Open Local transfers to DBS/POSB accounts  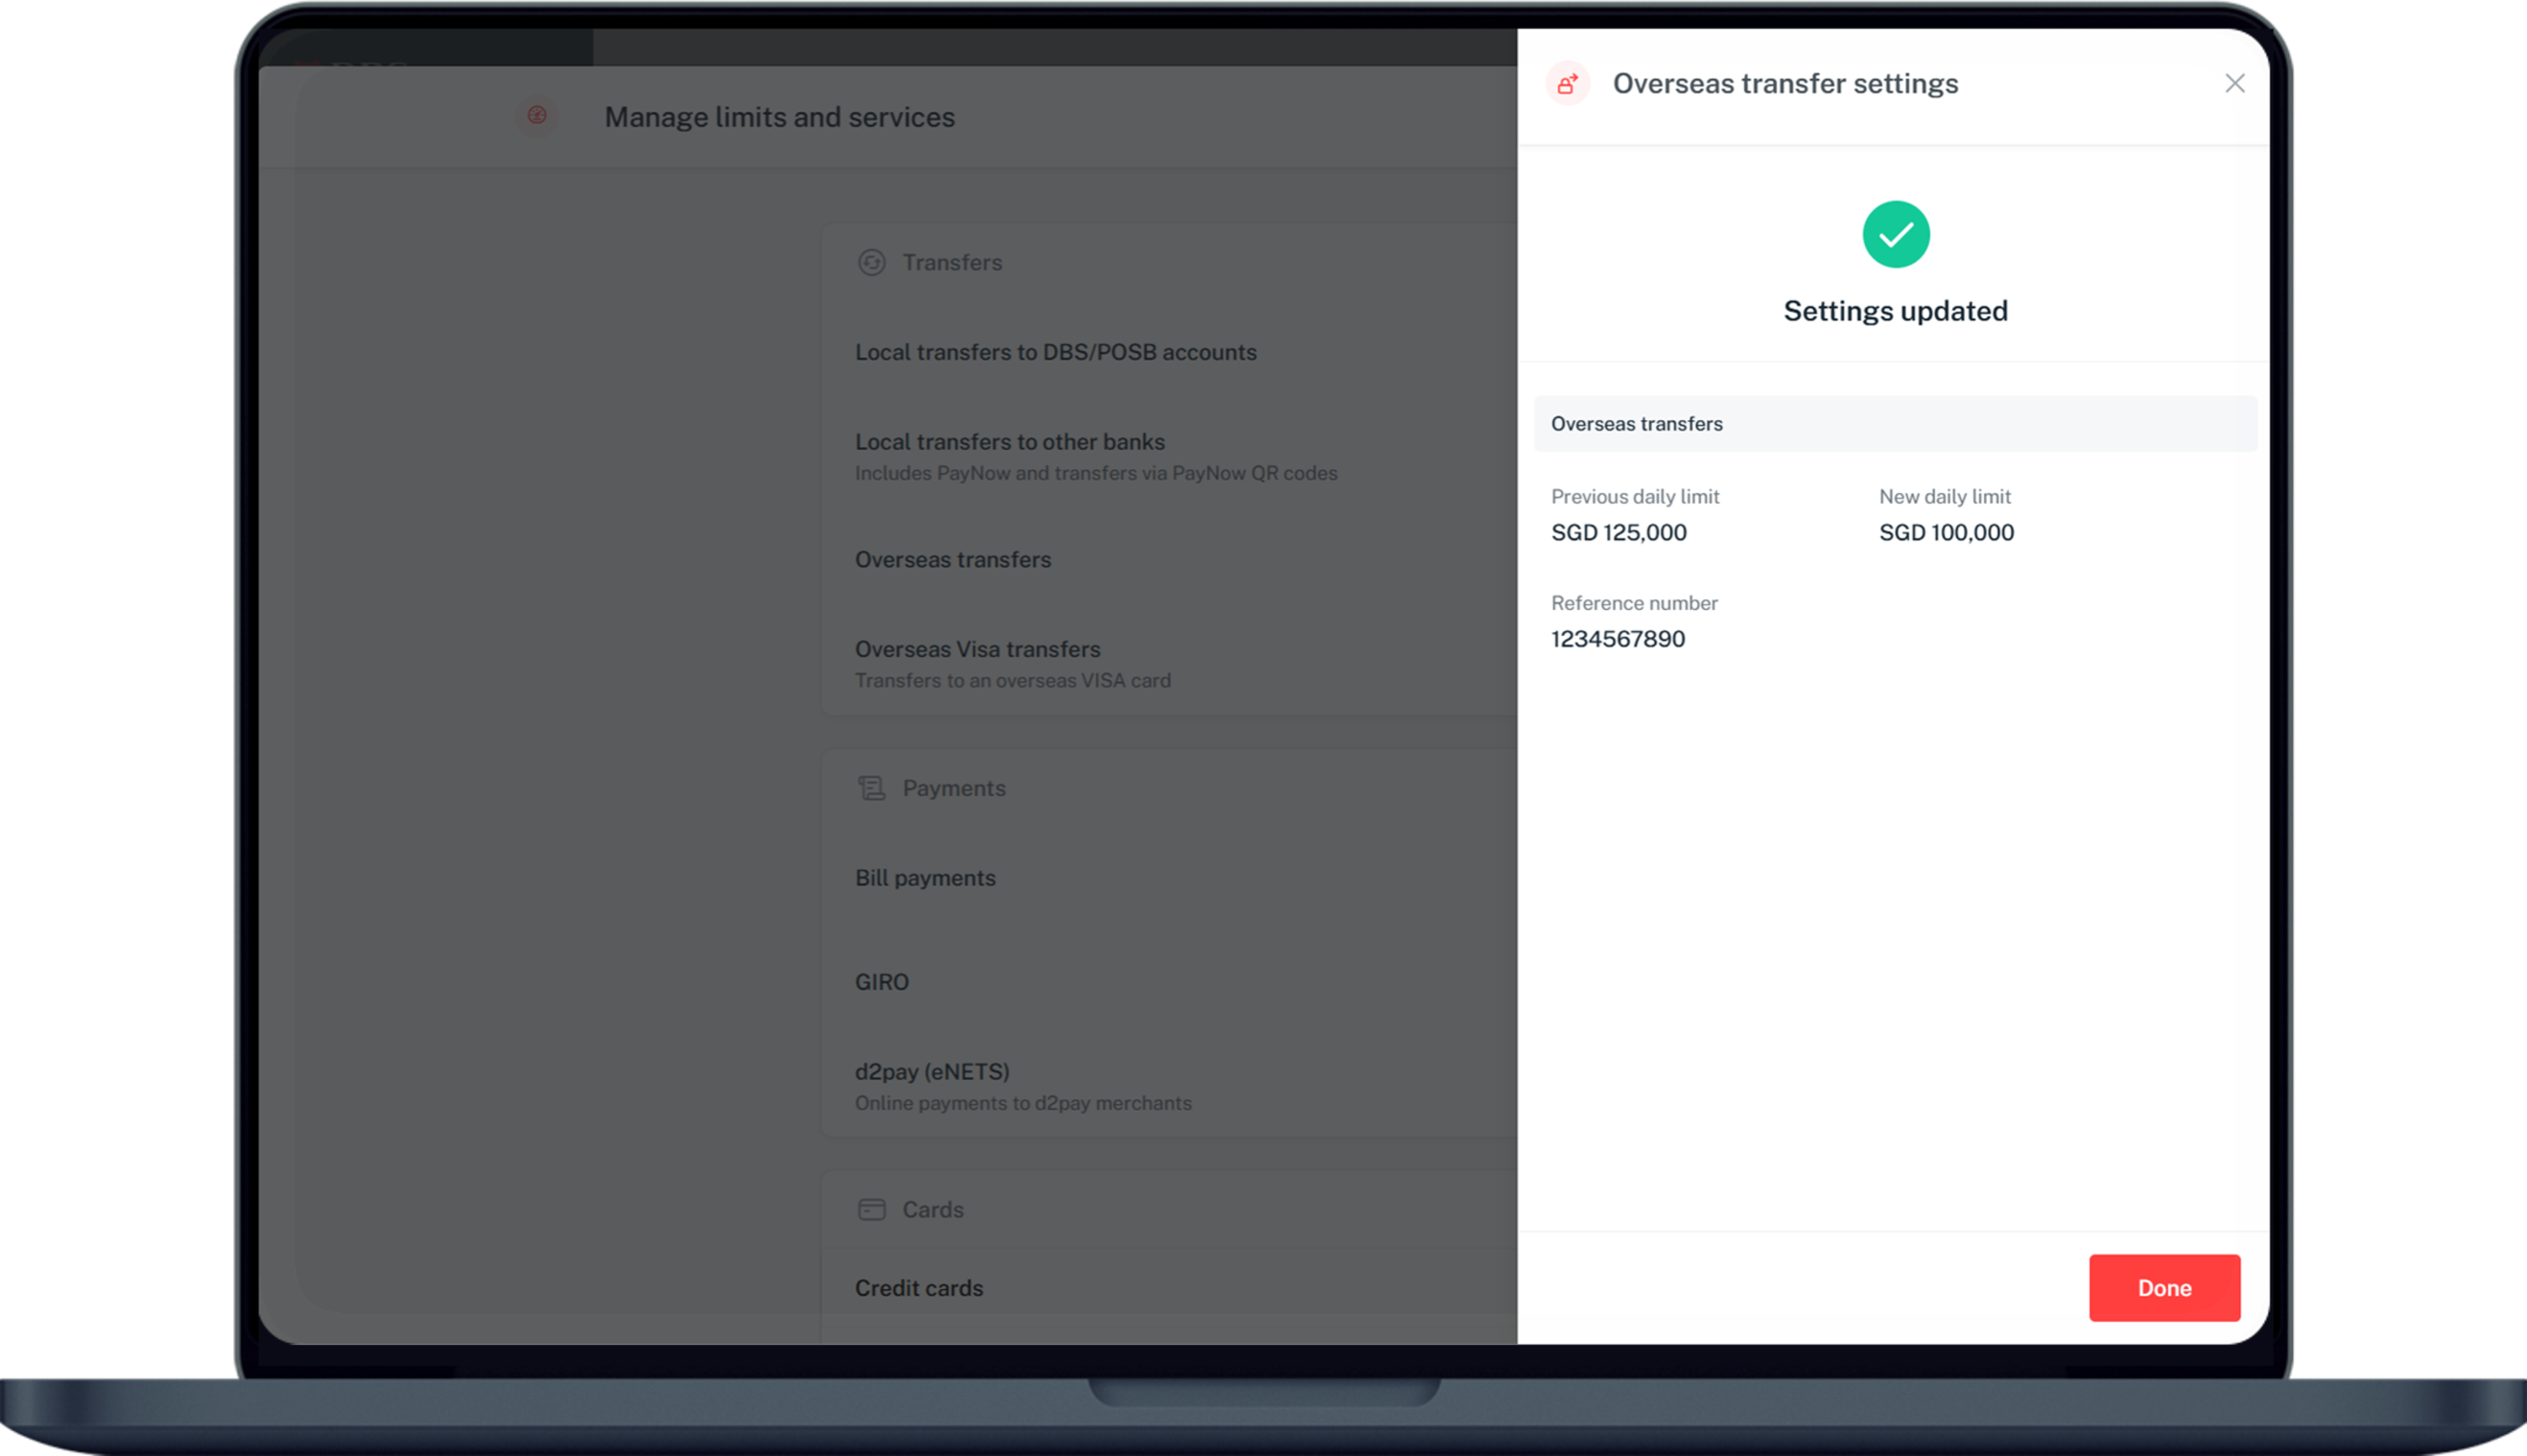[1055, 353]
